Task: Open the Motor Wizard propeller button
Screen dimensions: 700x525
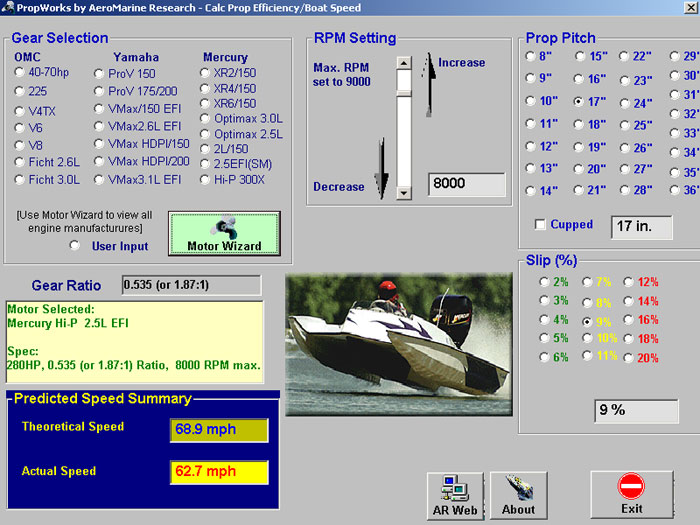Action: click(224, 233)
